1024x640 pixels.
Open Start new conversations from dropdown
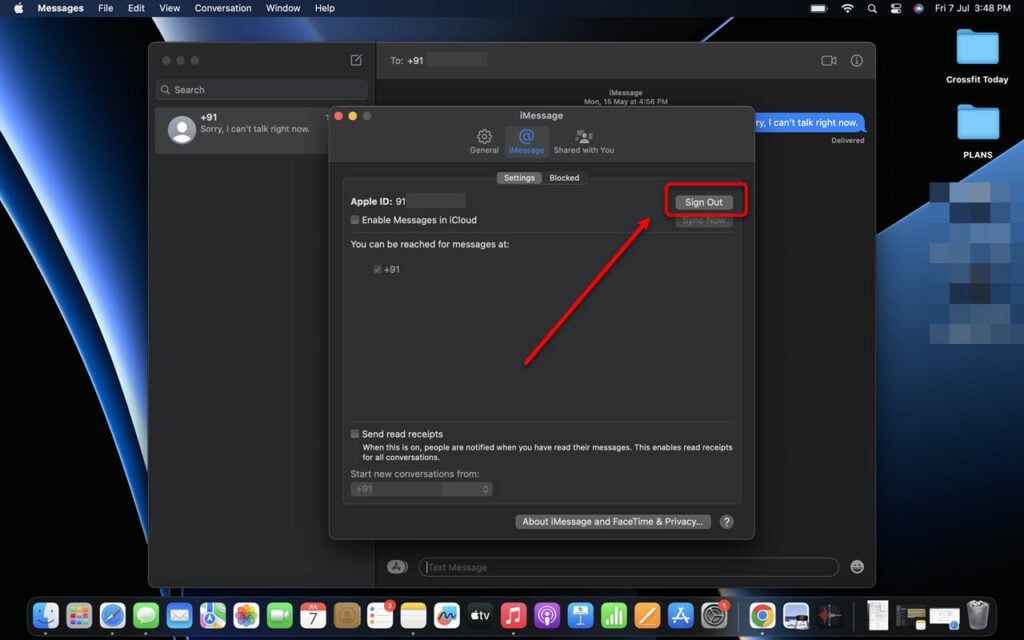(421, 489)
